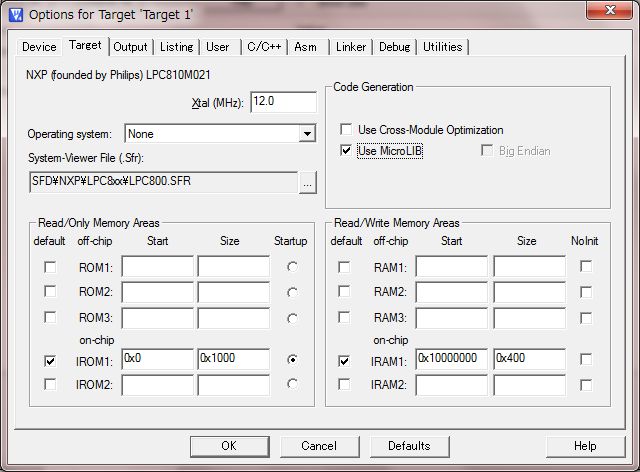The image size is (640, 472).
Task: Click the Keil icon in title bar
Action: (14, 13)
